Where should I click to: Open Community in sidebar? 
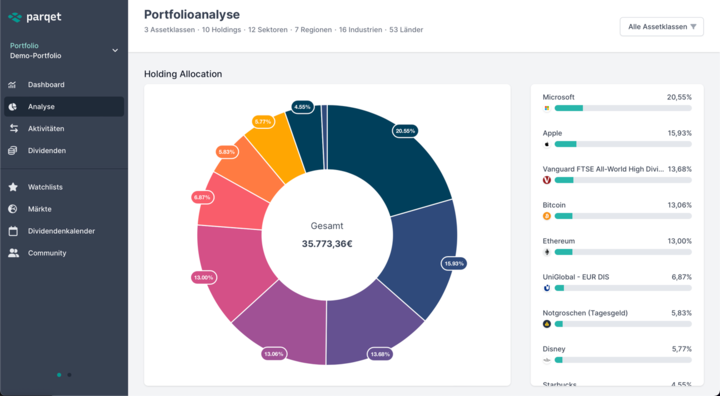pyautogui.click(x=64, y=253)
